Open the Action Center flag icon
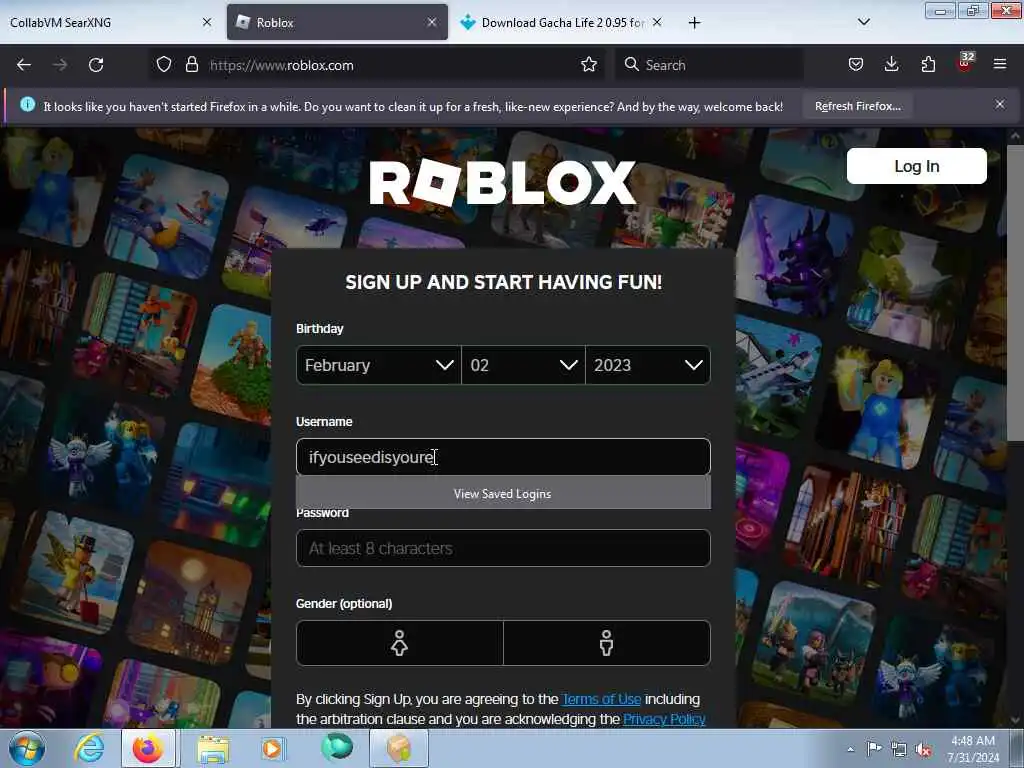This screenshot has width=1024, height=768. 874,748
